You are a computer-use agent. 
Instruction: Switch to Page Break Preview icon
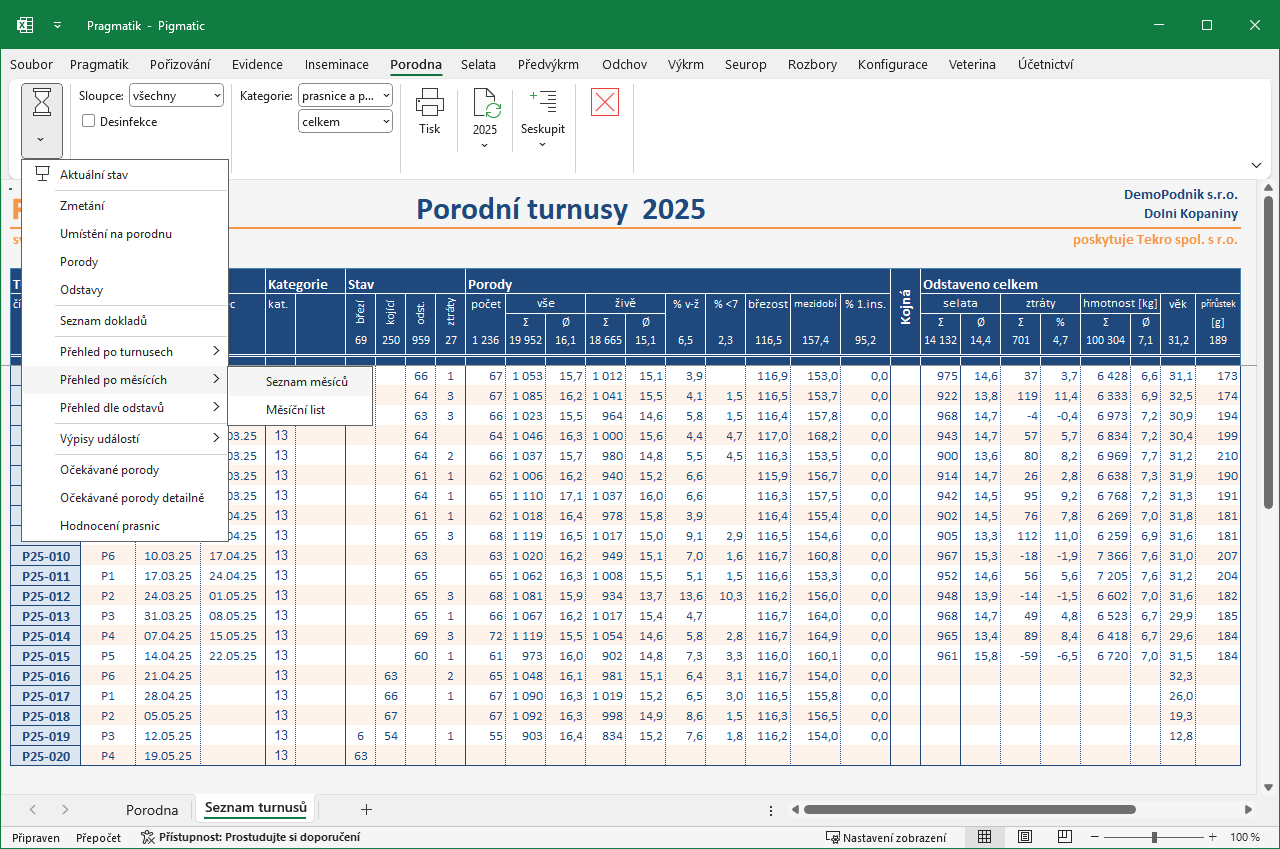coord(1066,837)
